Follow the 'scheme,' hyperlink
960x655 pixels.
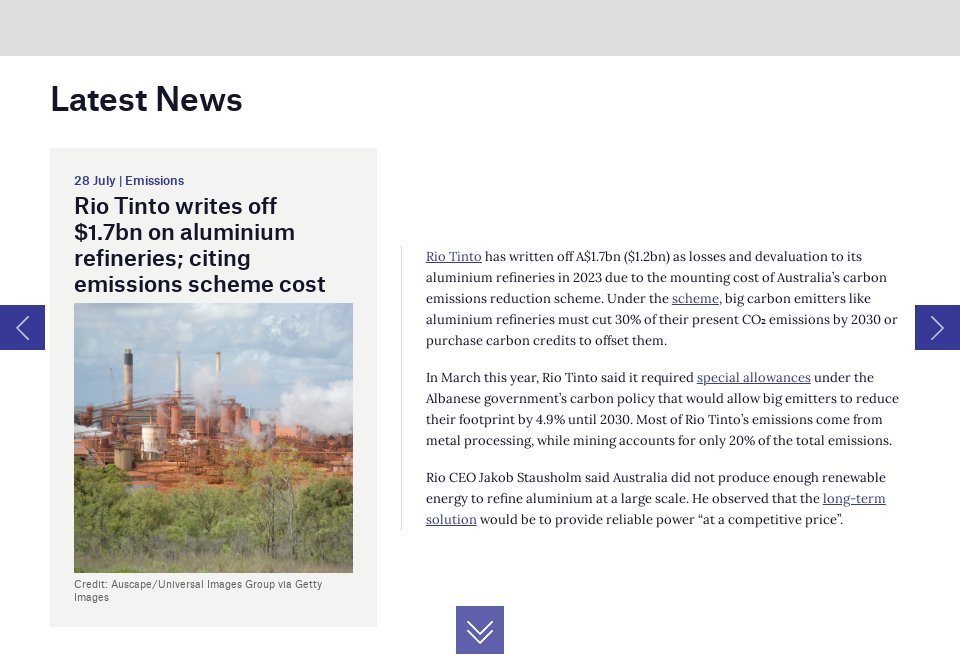coord(696,299)
